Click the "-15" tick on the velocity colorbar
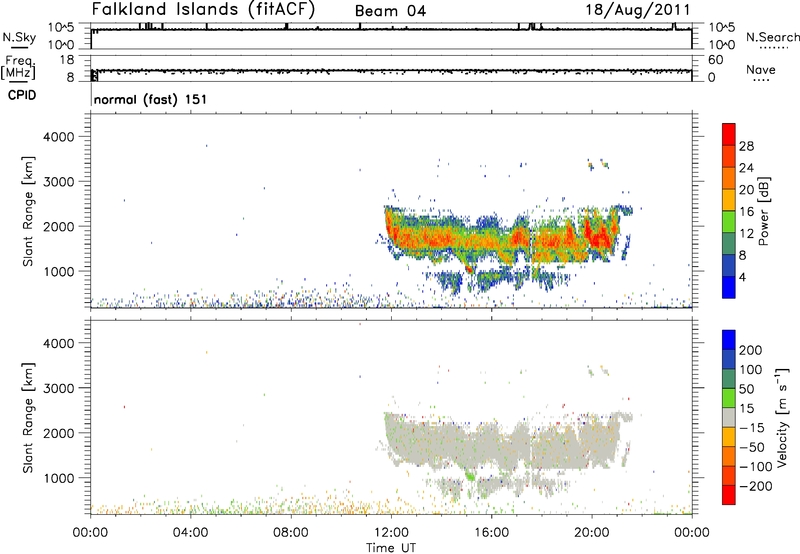The image size is (800, 554). 752,428
